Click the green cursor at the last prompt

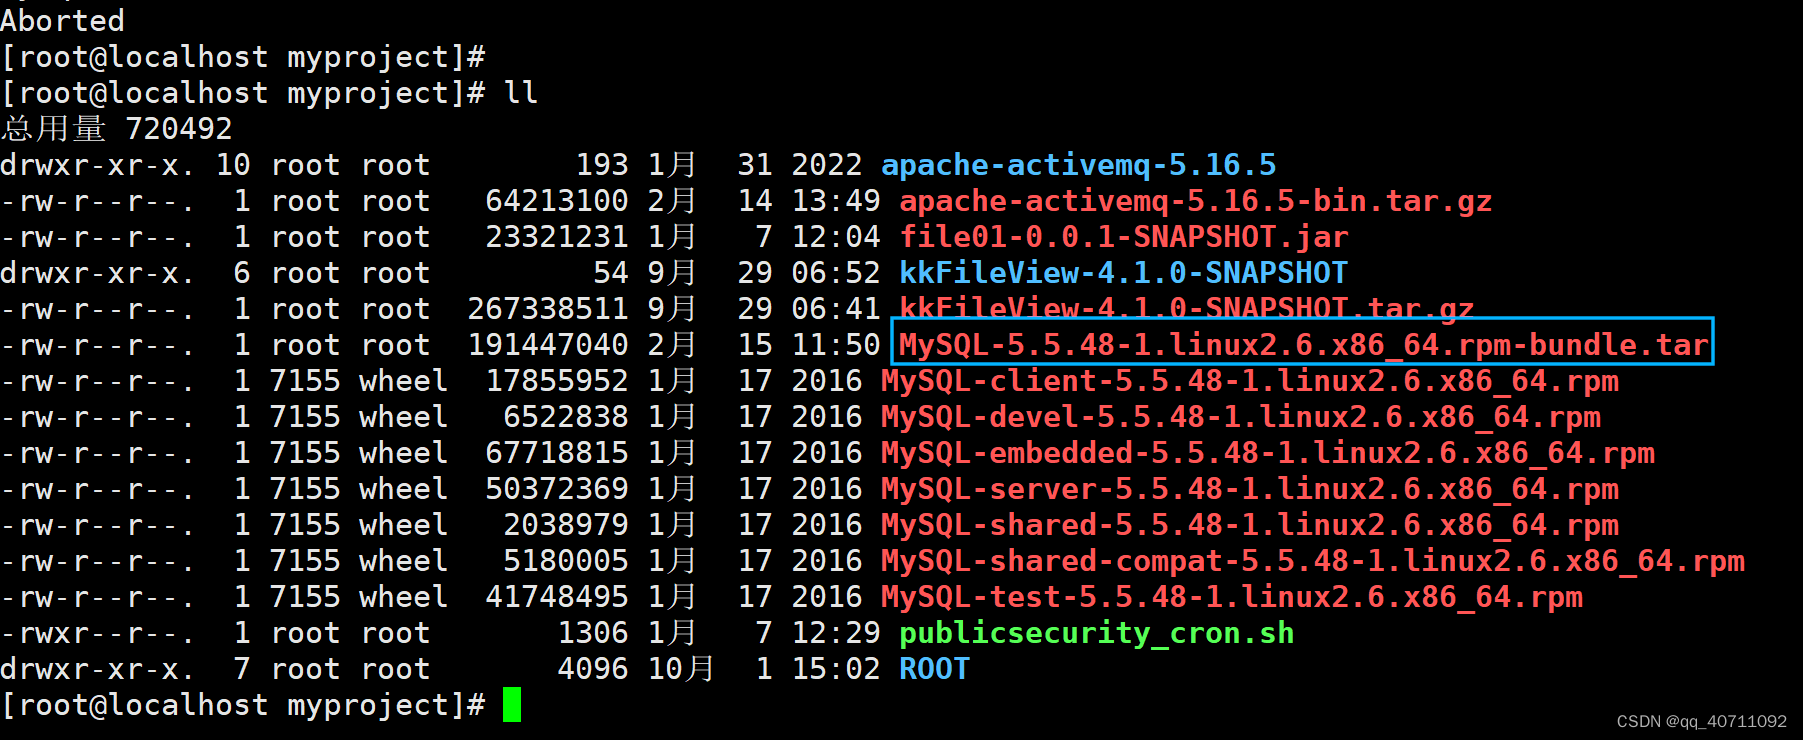point(512,705)
